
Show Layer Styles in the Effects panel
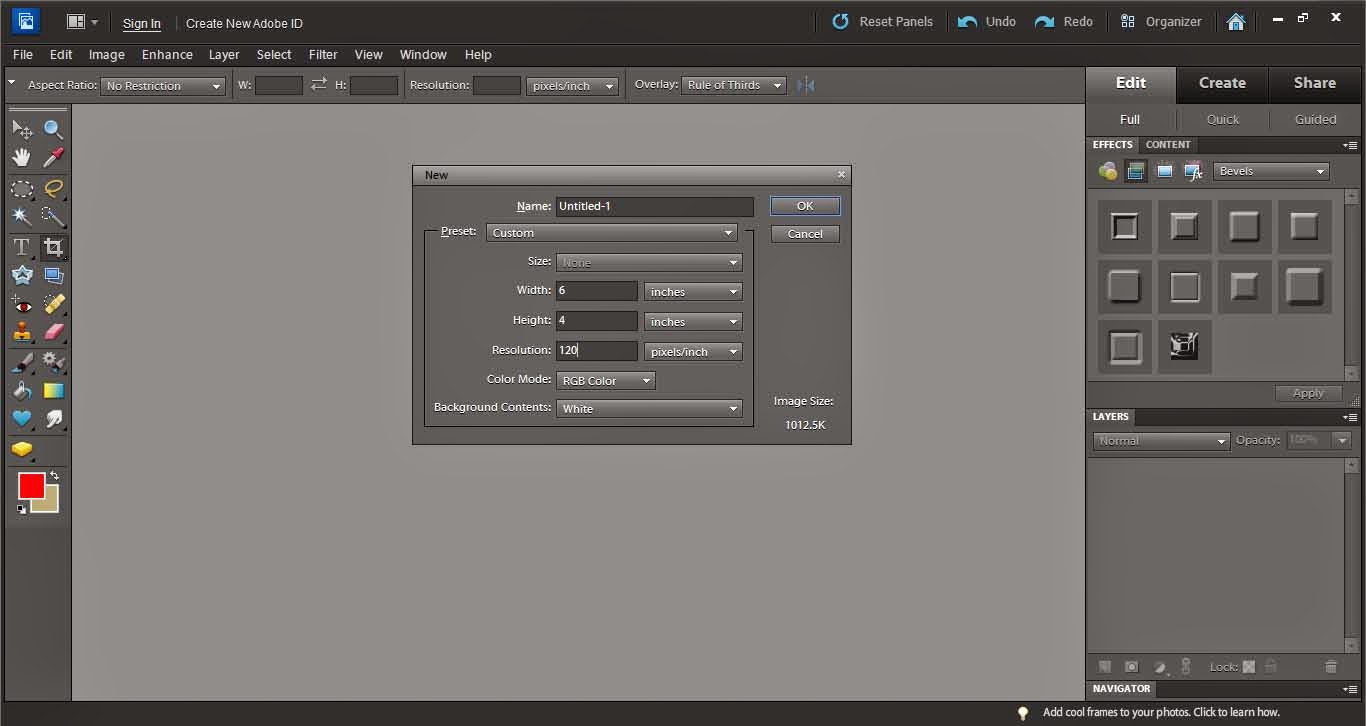point(1135,171)
